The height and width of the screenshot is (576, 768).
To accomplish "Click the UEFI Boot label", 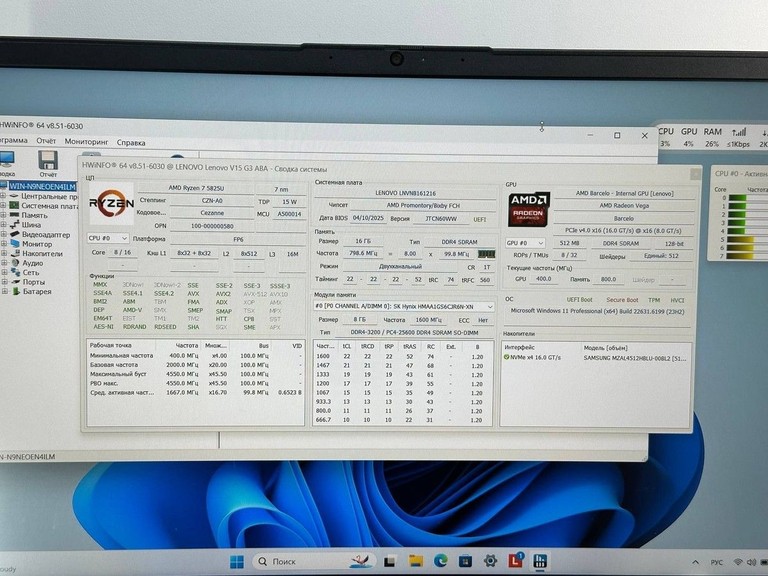I will [579, 300].
